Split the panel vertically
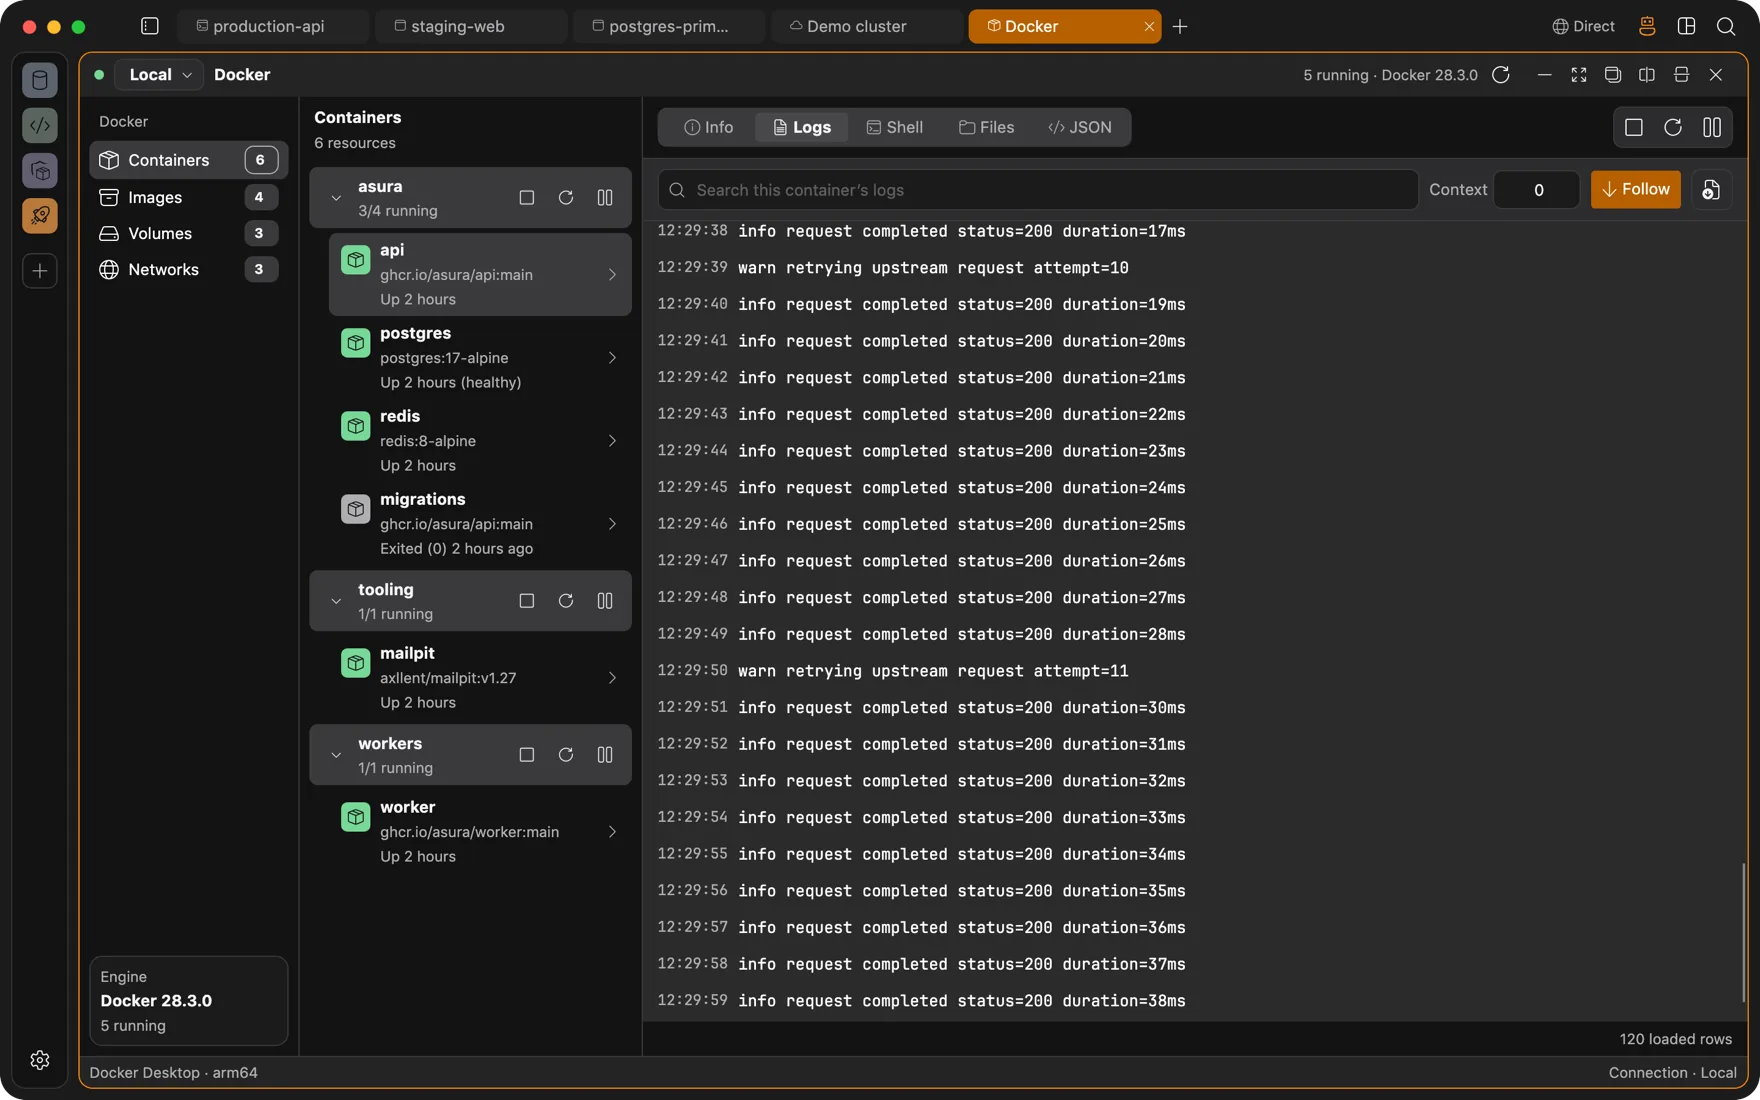Screen dimensions: 1760x1100 1647,75
